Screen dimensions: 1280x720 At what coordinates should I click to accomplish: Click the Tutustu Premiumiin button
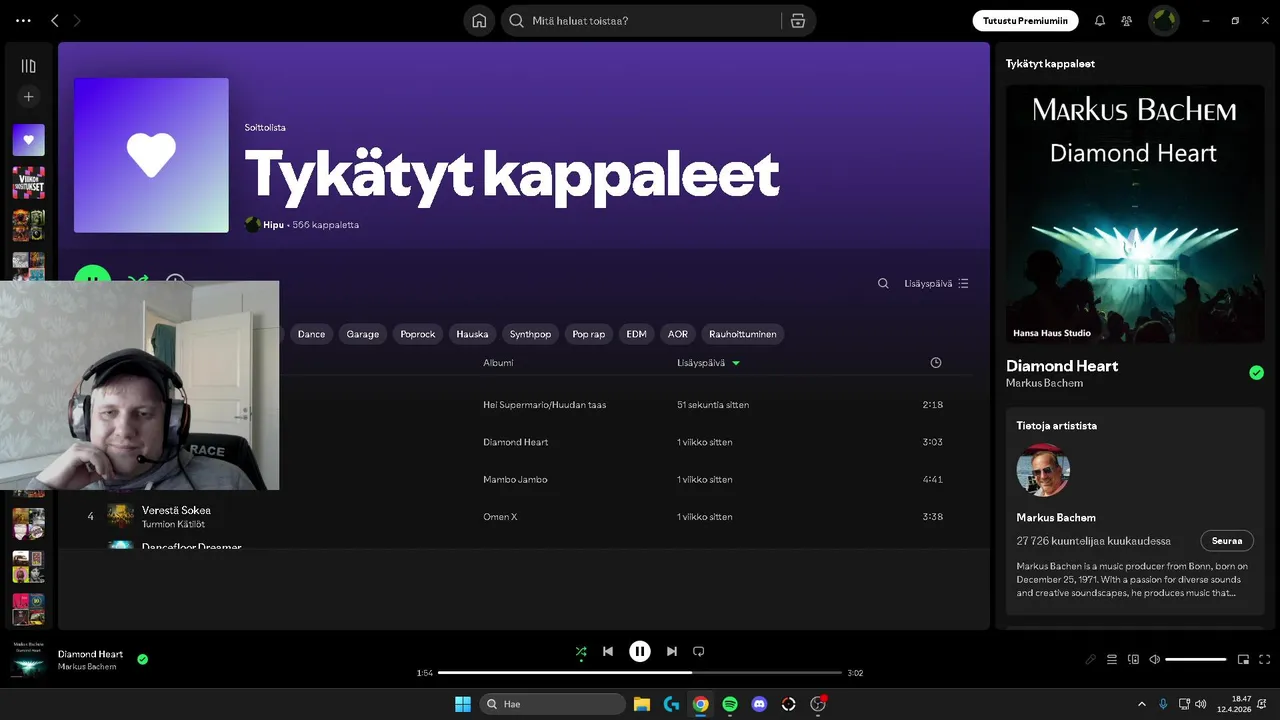tap(1026, 20)
